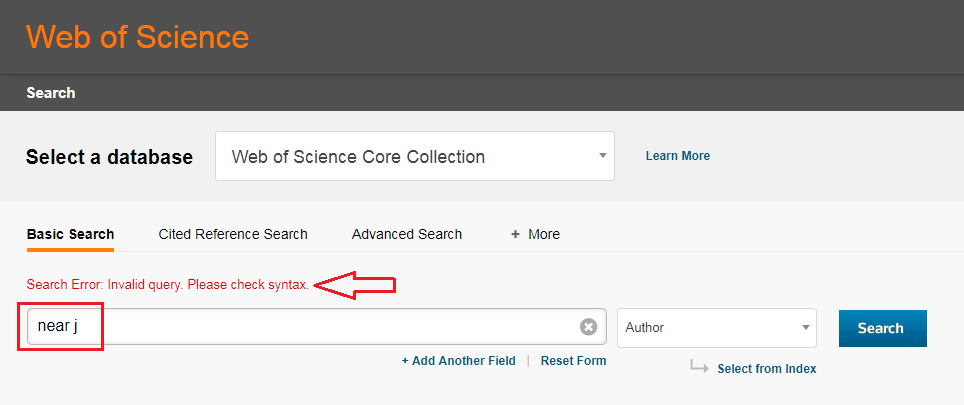Click inside the search field containing "near j"
Image resolution: width=964 pixels, height=405 pixels.
coord(300,327)
